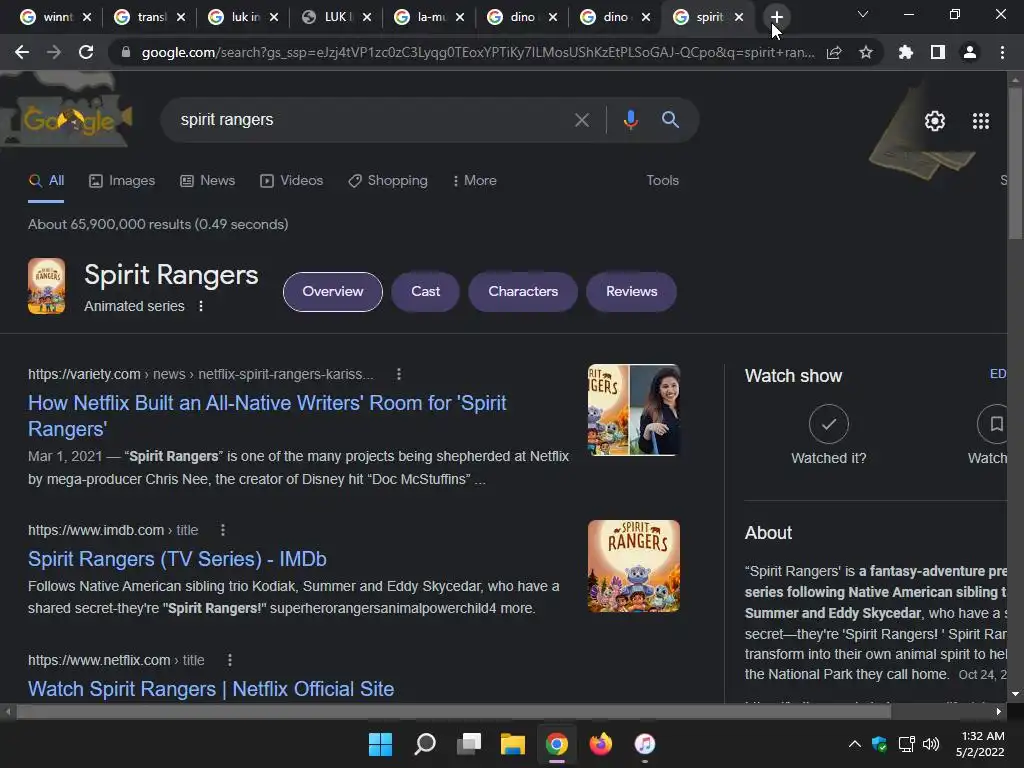Open Google apps grid
Viewport: 1024px width, 768px height.
(981, 121)
